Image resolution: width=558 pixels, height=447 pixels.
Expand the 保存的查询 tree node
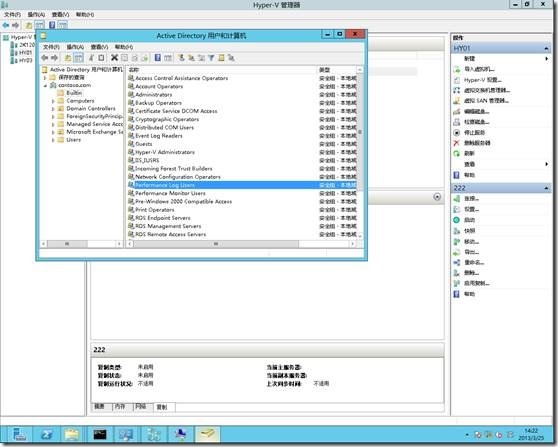[45, 77]
